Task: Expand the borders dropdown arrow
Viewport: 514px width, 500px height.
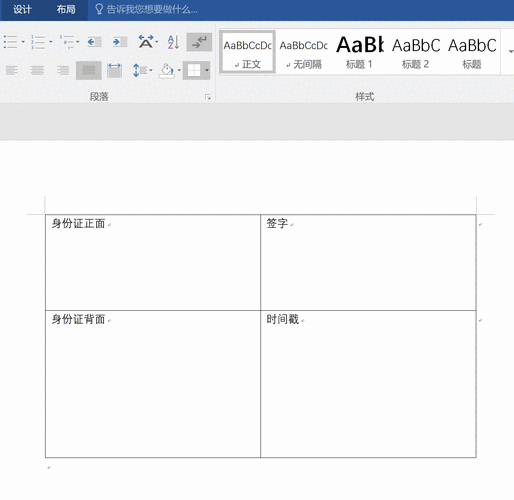Action: tap(207, 70)
